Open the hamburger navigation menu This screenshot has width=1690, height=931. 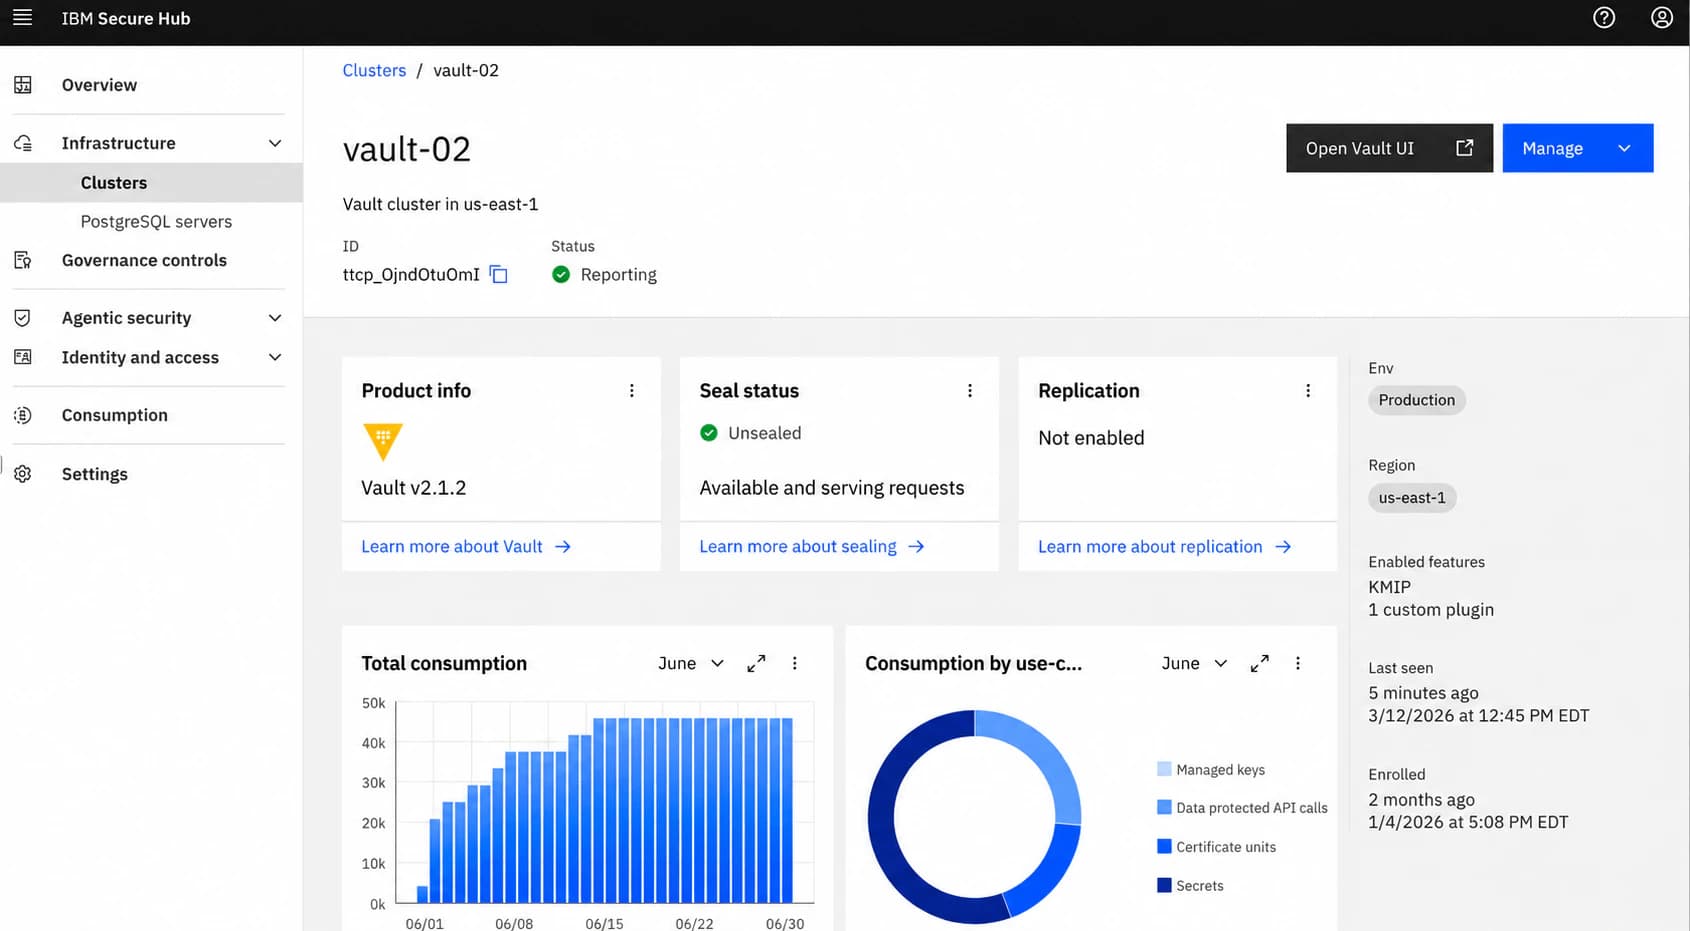click(22, 18)
